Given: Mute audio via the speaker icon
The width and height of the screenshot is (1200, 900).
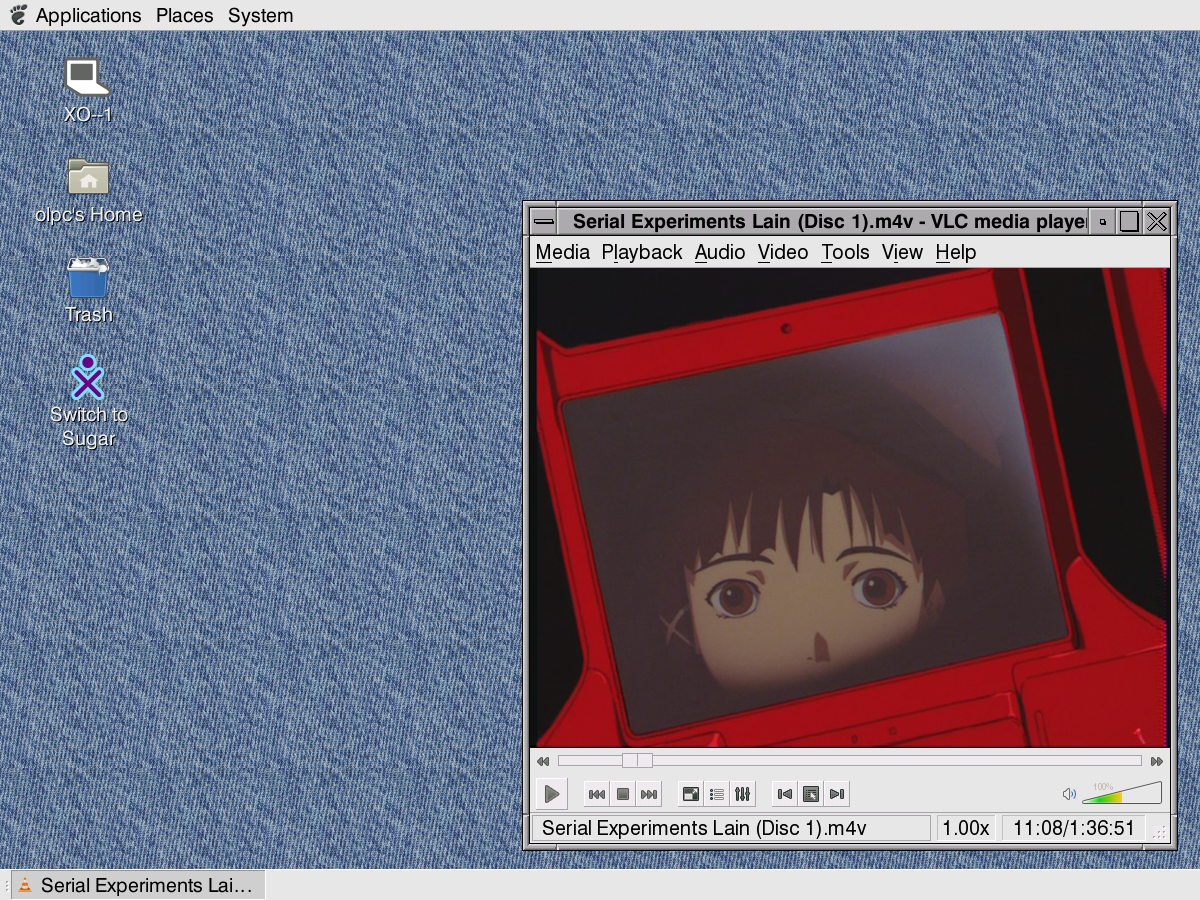Looking at the screenshot, I should pyautogui.click(x=1069, y=794).
